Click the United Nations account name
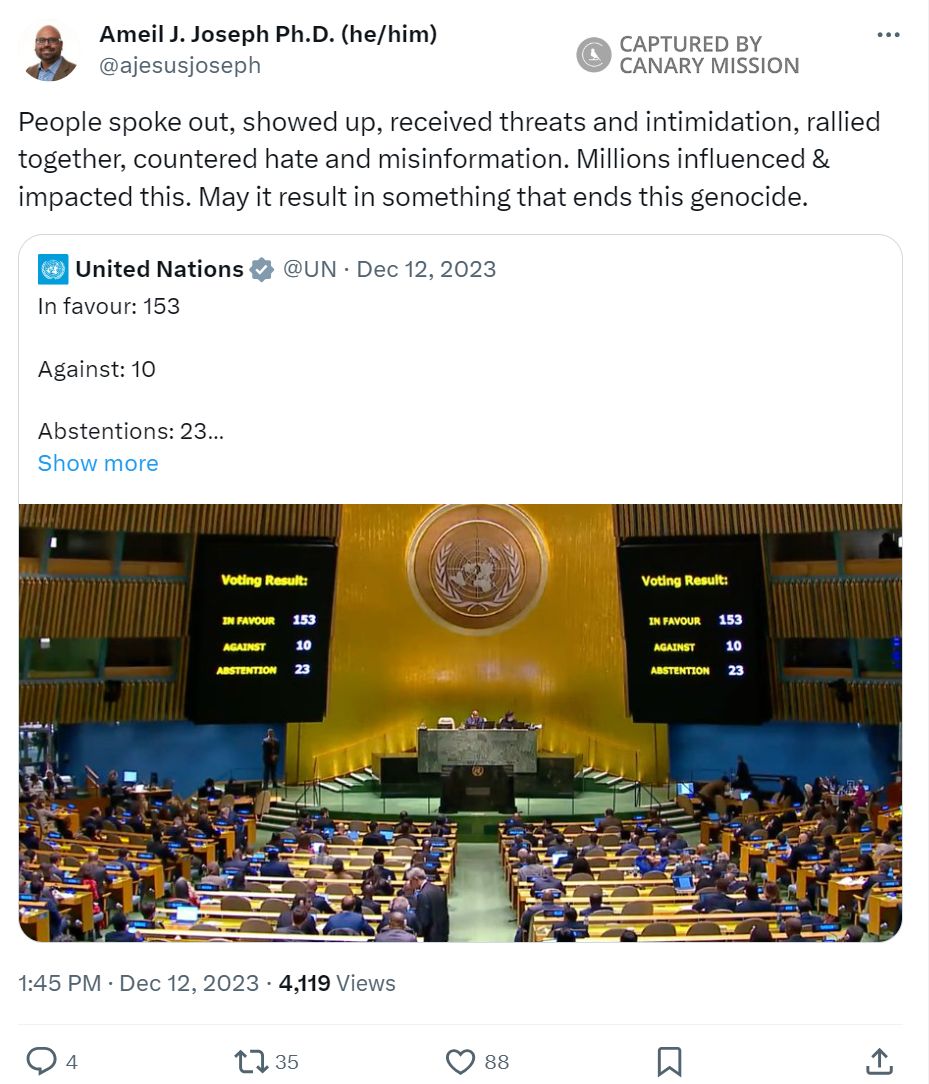Image resolution: width=929 pixels, height=1084 pixels. [159, 269]
